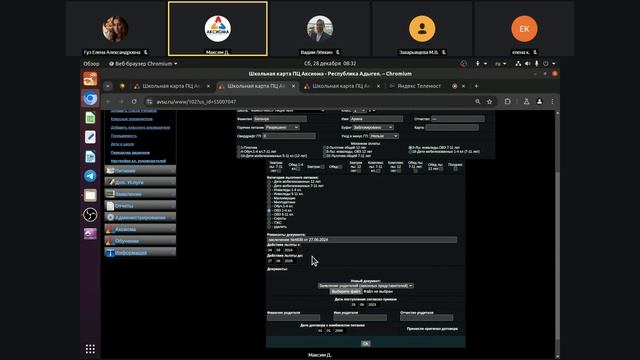Focus Реквизиты документа text field

click(x=362, y=240)
